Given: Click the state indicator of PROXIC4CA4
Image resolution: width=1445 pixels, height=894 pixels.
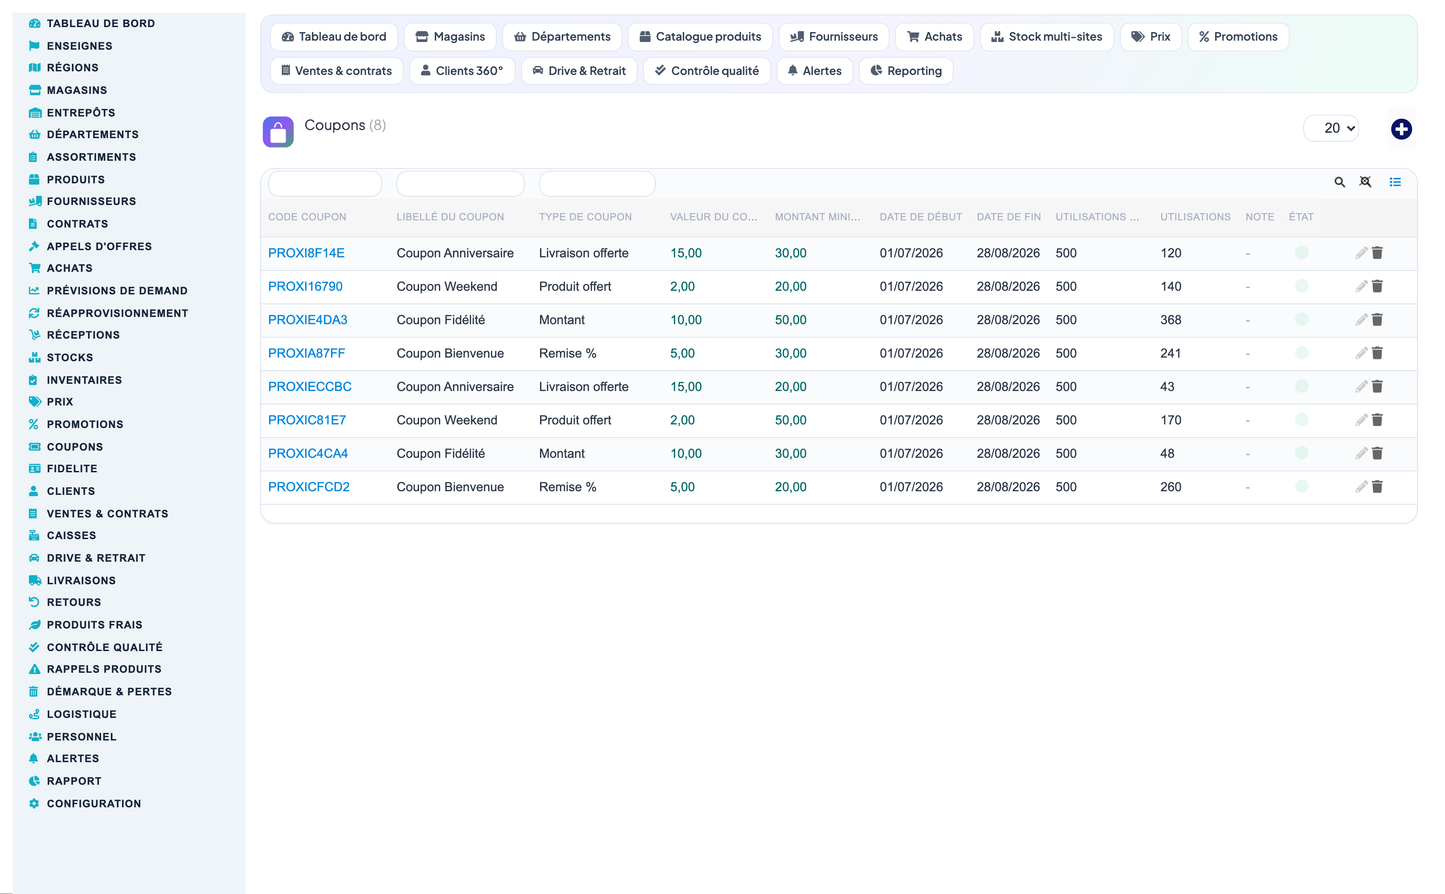Looking at the screenshot, I should (x=1301, y=454).
